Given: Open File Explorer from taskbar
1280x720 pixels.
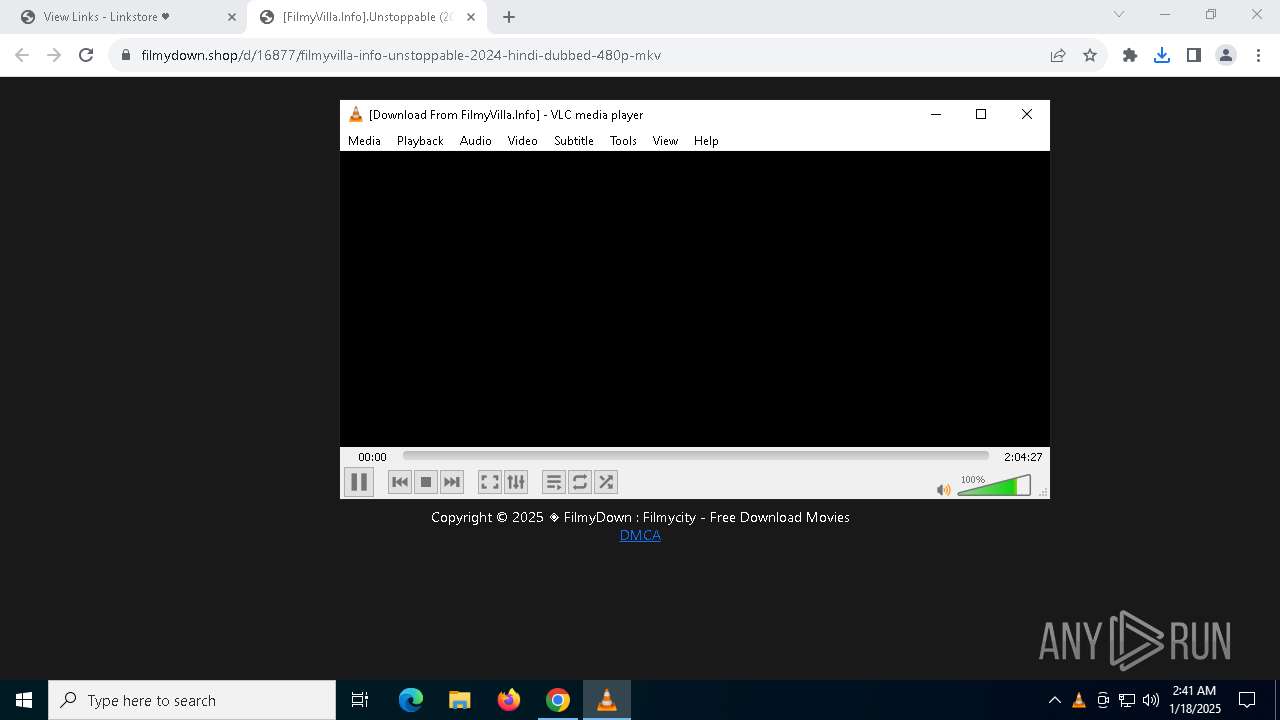Looking at the screenshot, I should [x=460, y=700].
